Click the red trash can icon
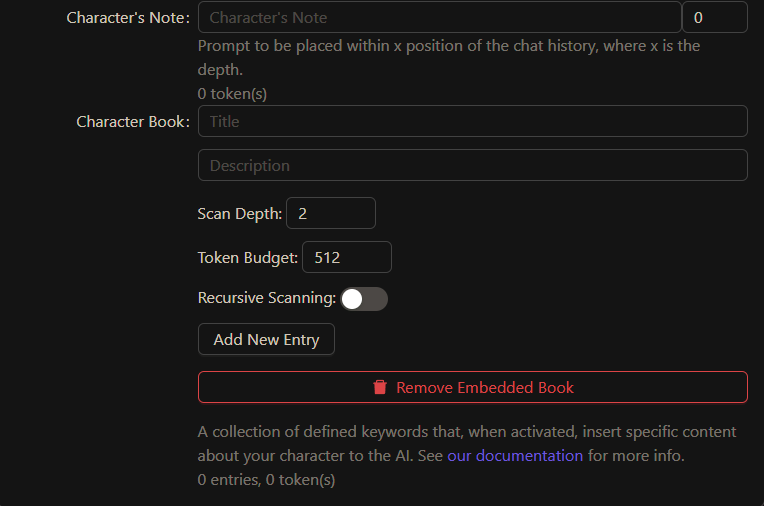The width and height of the screenshot is (764, 506). coord(380,388)
